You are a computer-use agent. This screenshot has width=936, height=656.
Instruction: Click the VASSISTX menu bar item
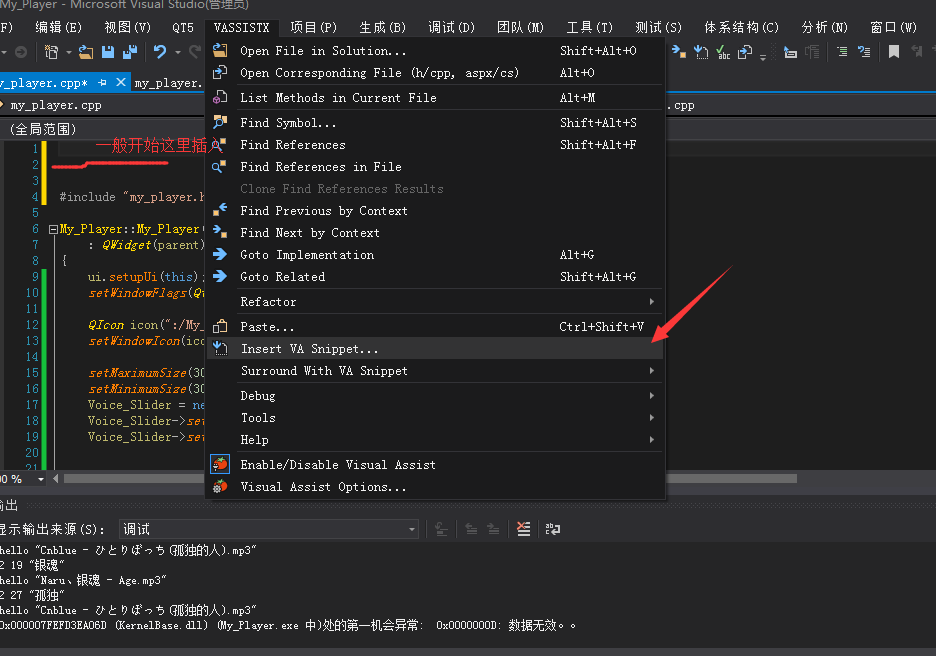point(242,27)
